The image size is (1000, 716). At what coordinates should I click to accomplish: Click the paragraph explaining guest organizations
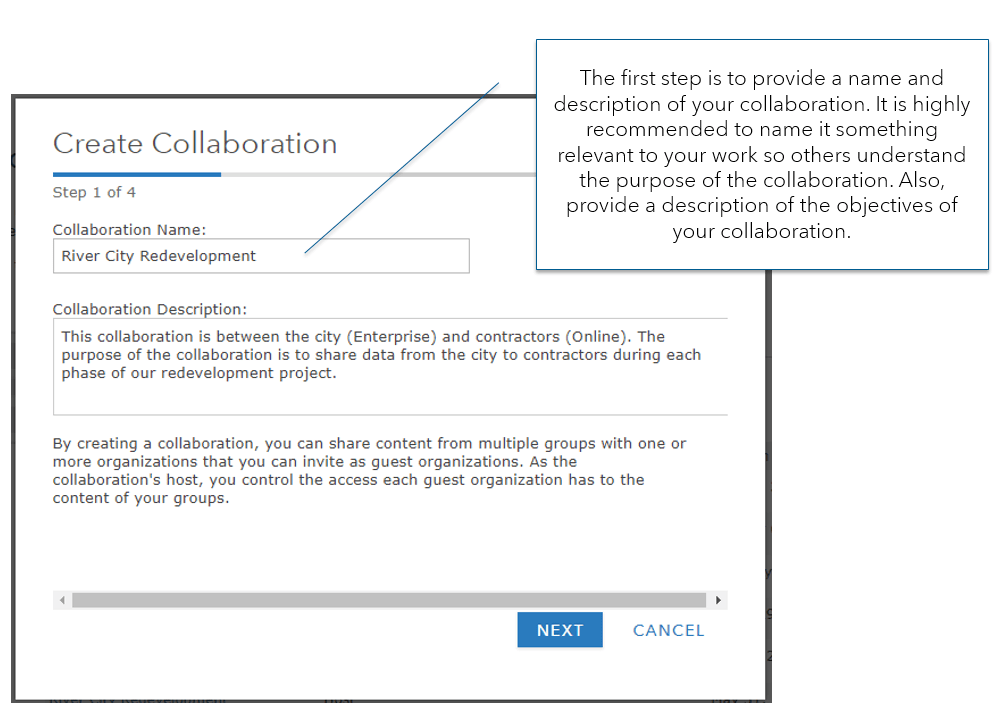point(370,470)
